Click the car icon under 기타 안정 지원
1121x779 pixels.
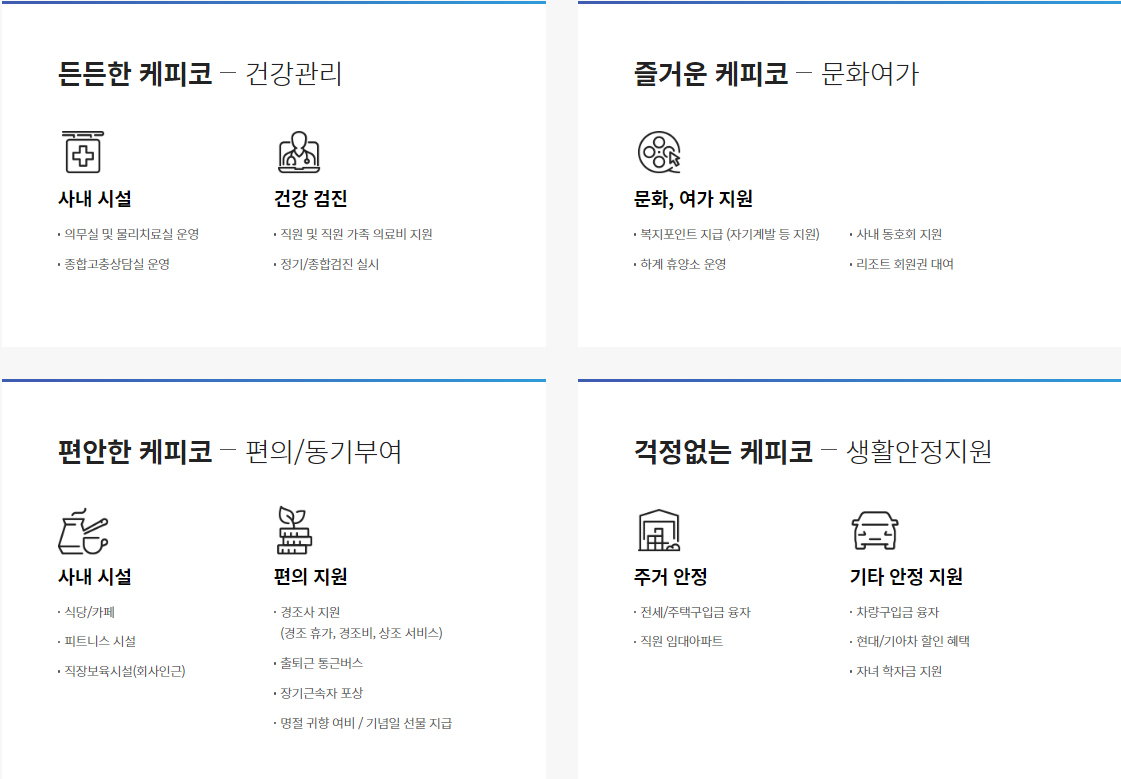point(873,532)
